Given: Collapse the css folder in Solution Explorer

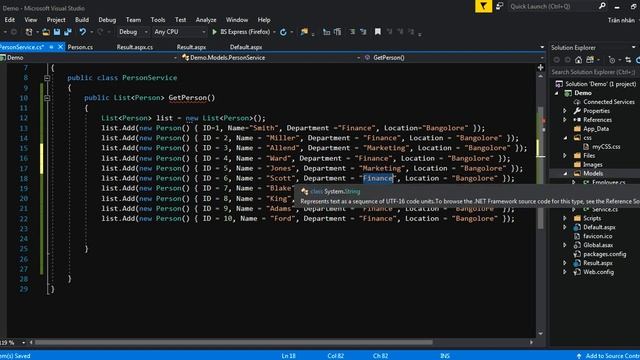Looking at the screenshot, I should 565,138.
